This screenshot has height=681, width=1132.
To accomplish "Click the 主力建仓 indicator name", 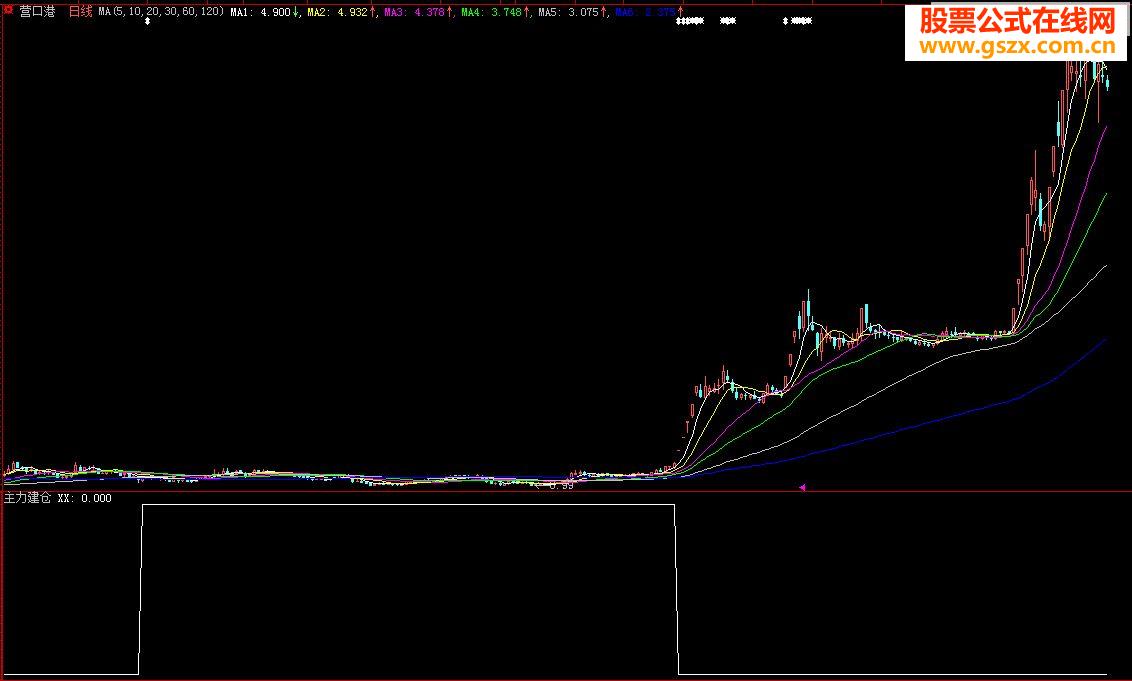I will click(27, 498).
